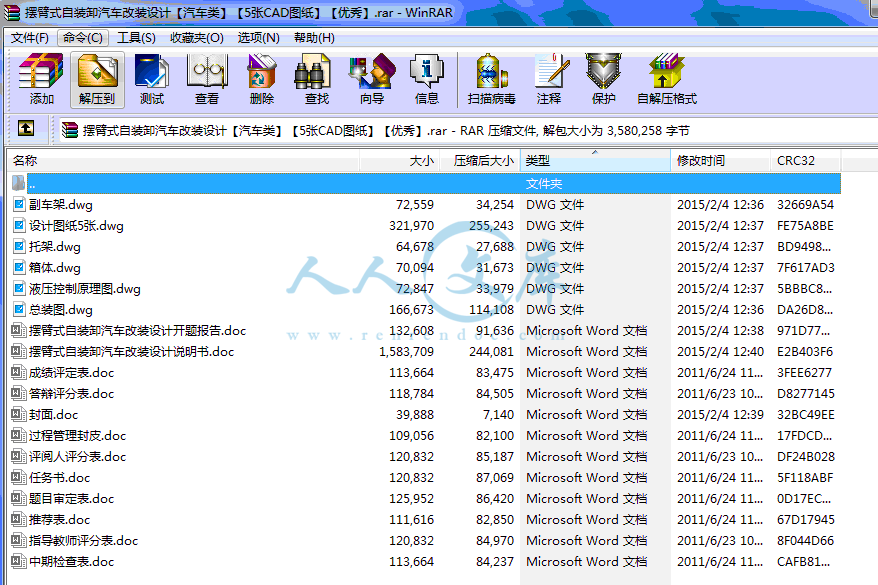Click the 添加 (Add) toolbar icon
Viewport: 878px width, 585px height.
pyautogui.click(x=41, y=79)
